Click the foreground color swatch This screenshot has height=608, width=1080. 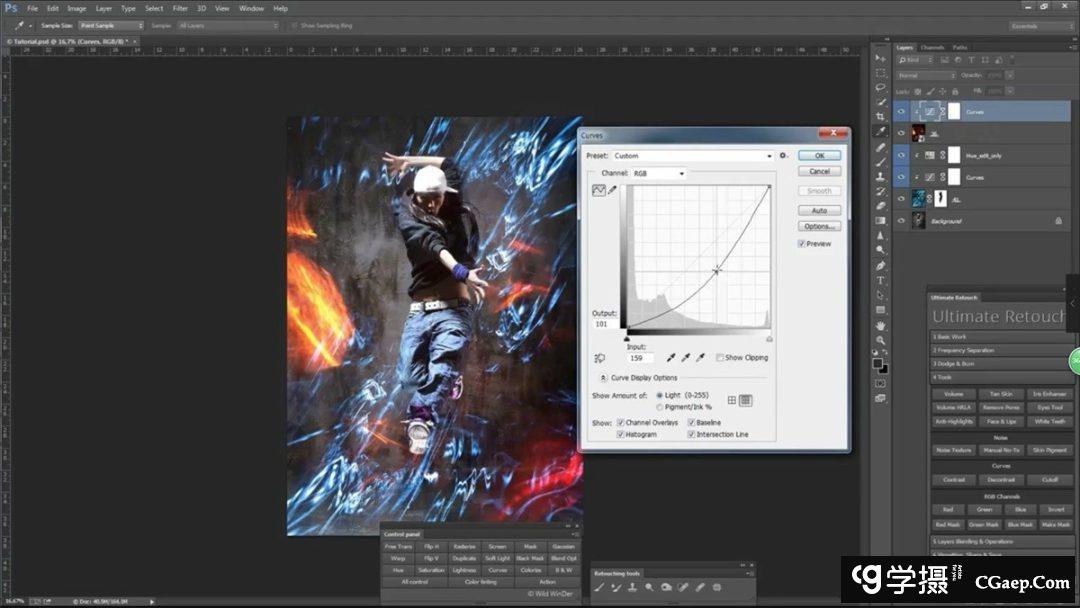tap(879, 363)
